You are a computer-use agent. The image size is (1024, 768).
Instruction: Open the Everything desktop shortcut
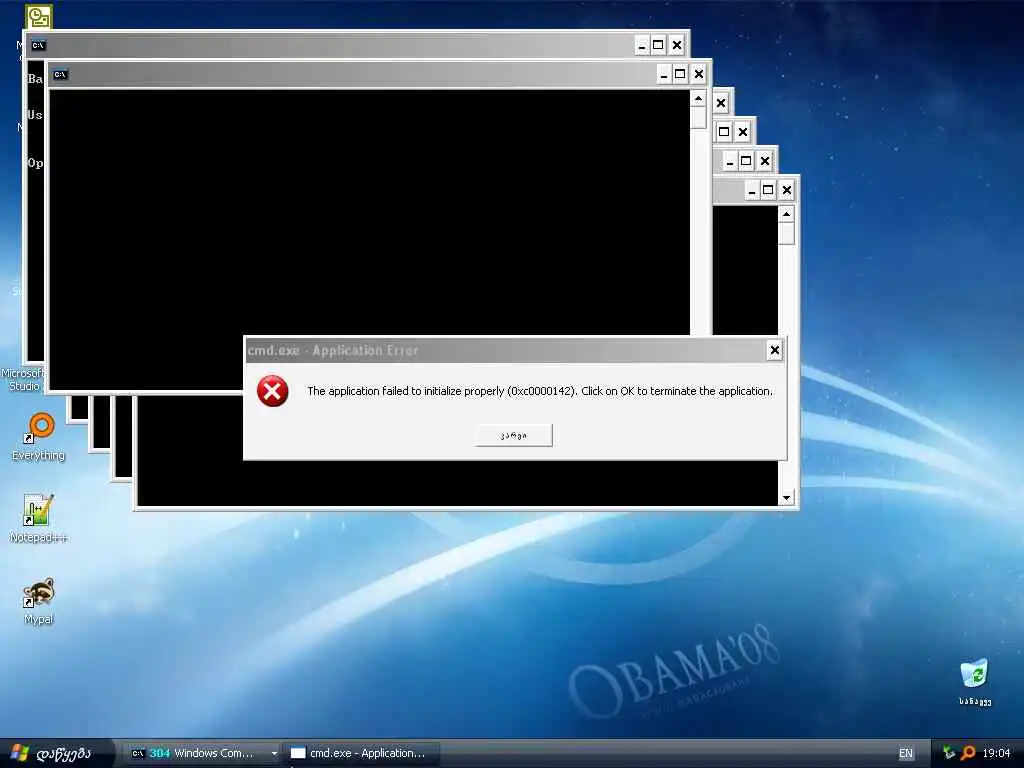tap(39, 436)
